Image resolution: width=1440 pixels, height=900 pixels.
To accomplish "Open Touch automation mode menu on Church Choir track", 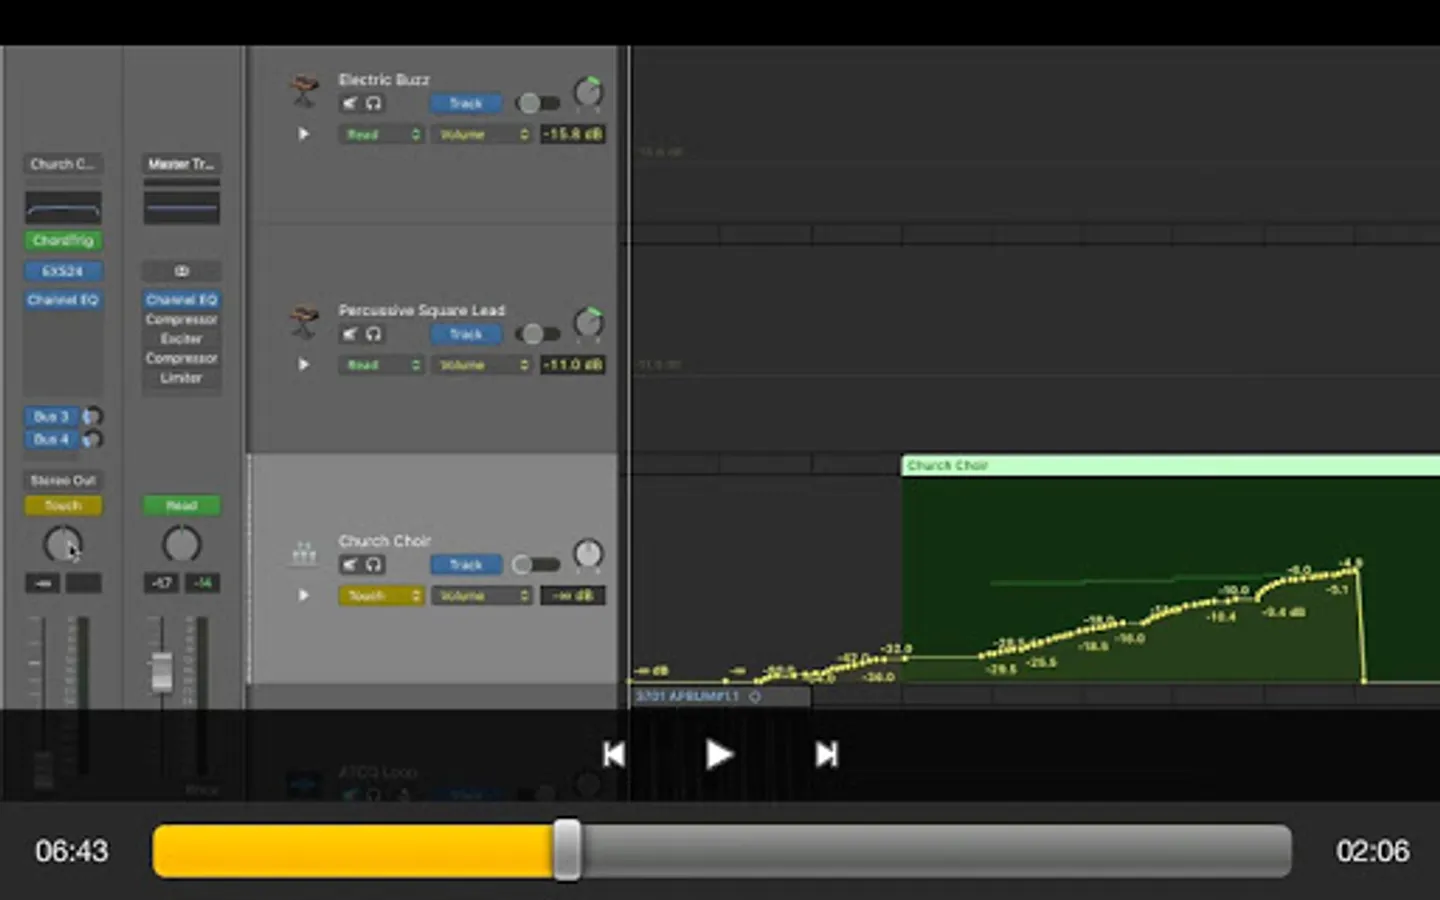I will pyautogui.click(x=381, y=596).
